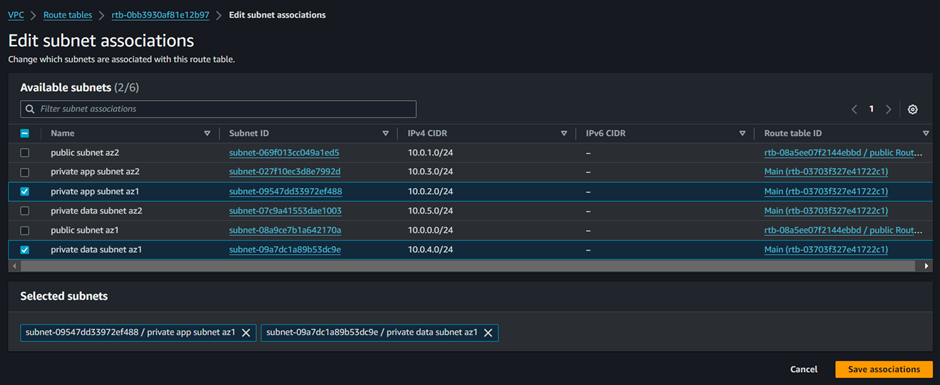Sort by the IPv6 CIDR column arrow
940x385 pixels.
coord(742,134)
